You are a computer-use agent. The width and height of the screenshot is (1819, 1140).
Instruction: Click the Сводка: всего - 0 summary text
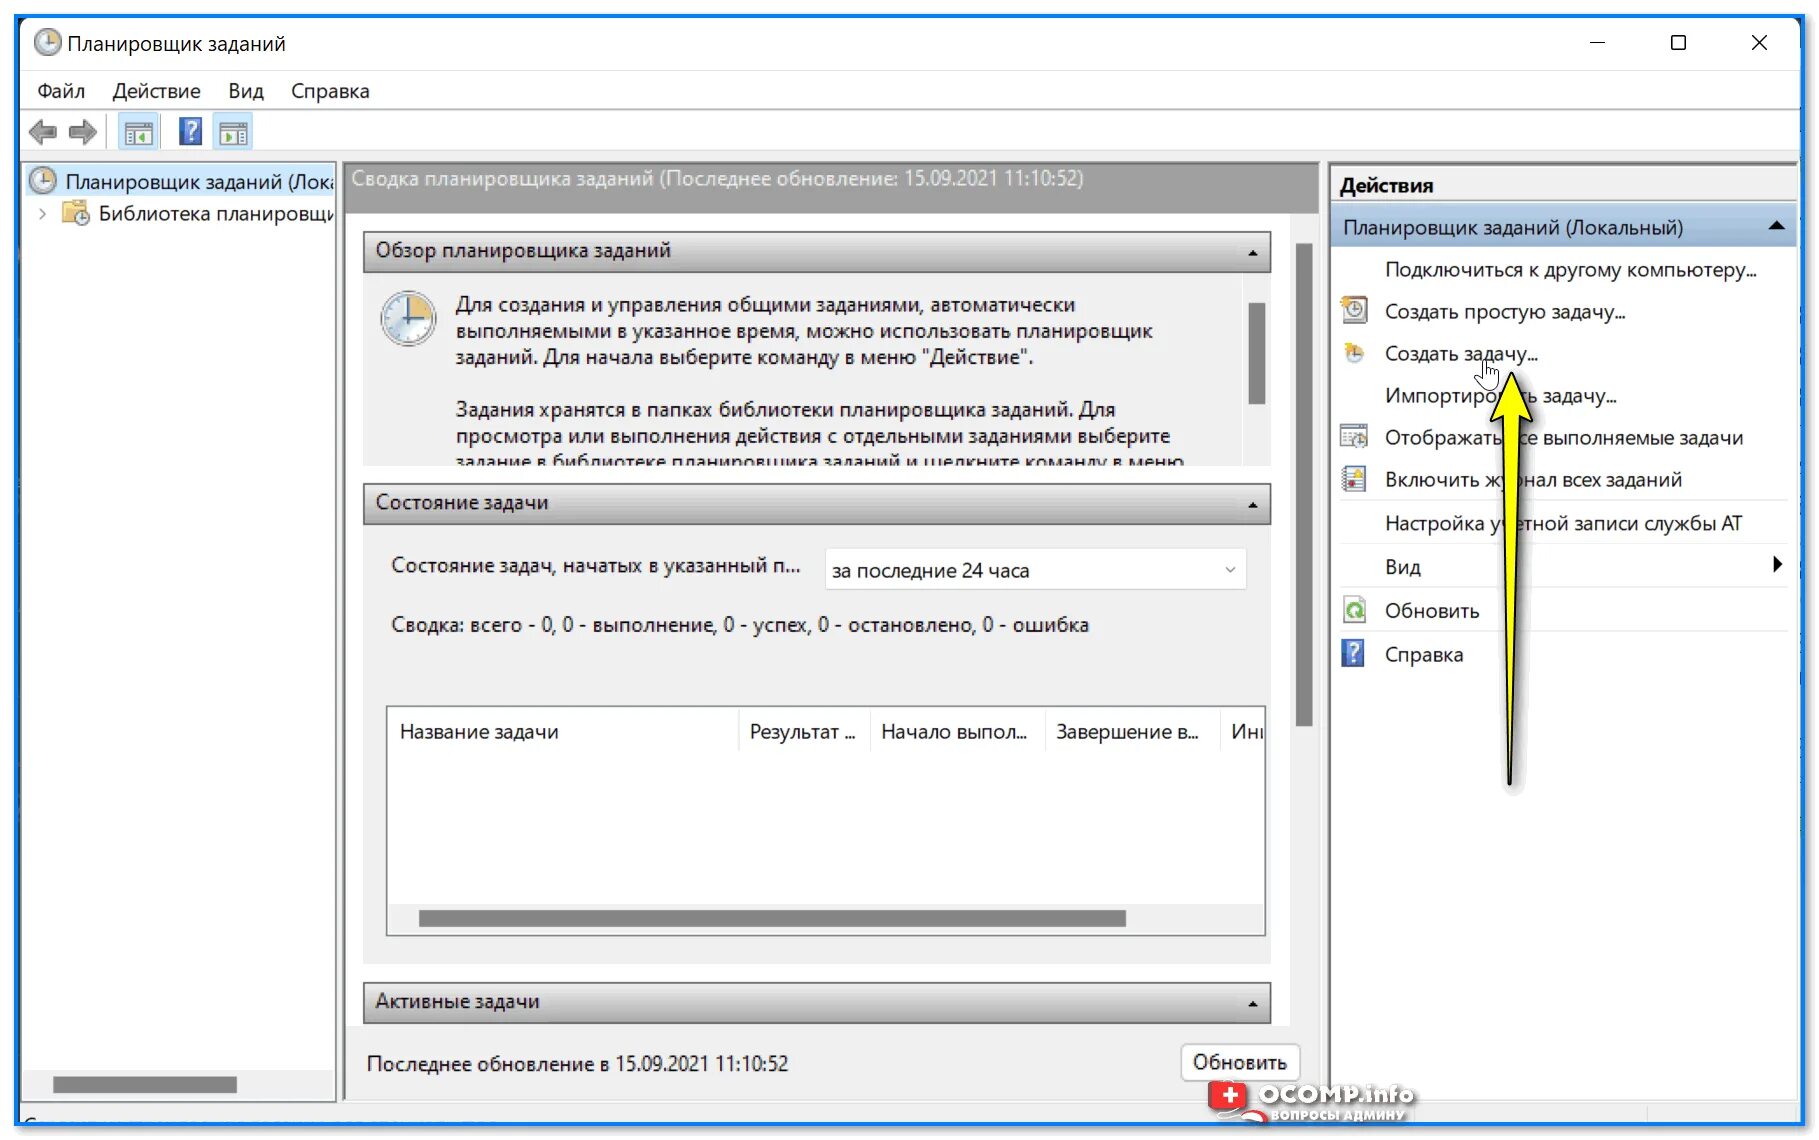740,625
